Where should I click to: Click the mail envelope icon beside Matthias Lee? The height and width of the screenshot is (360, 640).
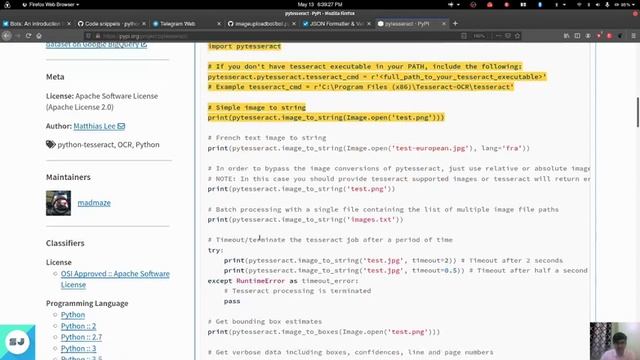pos(121,126)
